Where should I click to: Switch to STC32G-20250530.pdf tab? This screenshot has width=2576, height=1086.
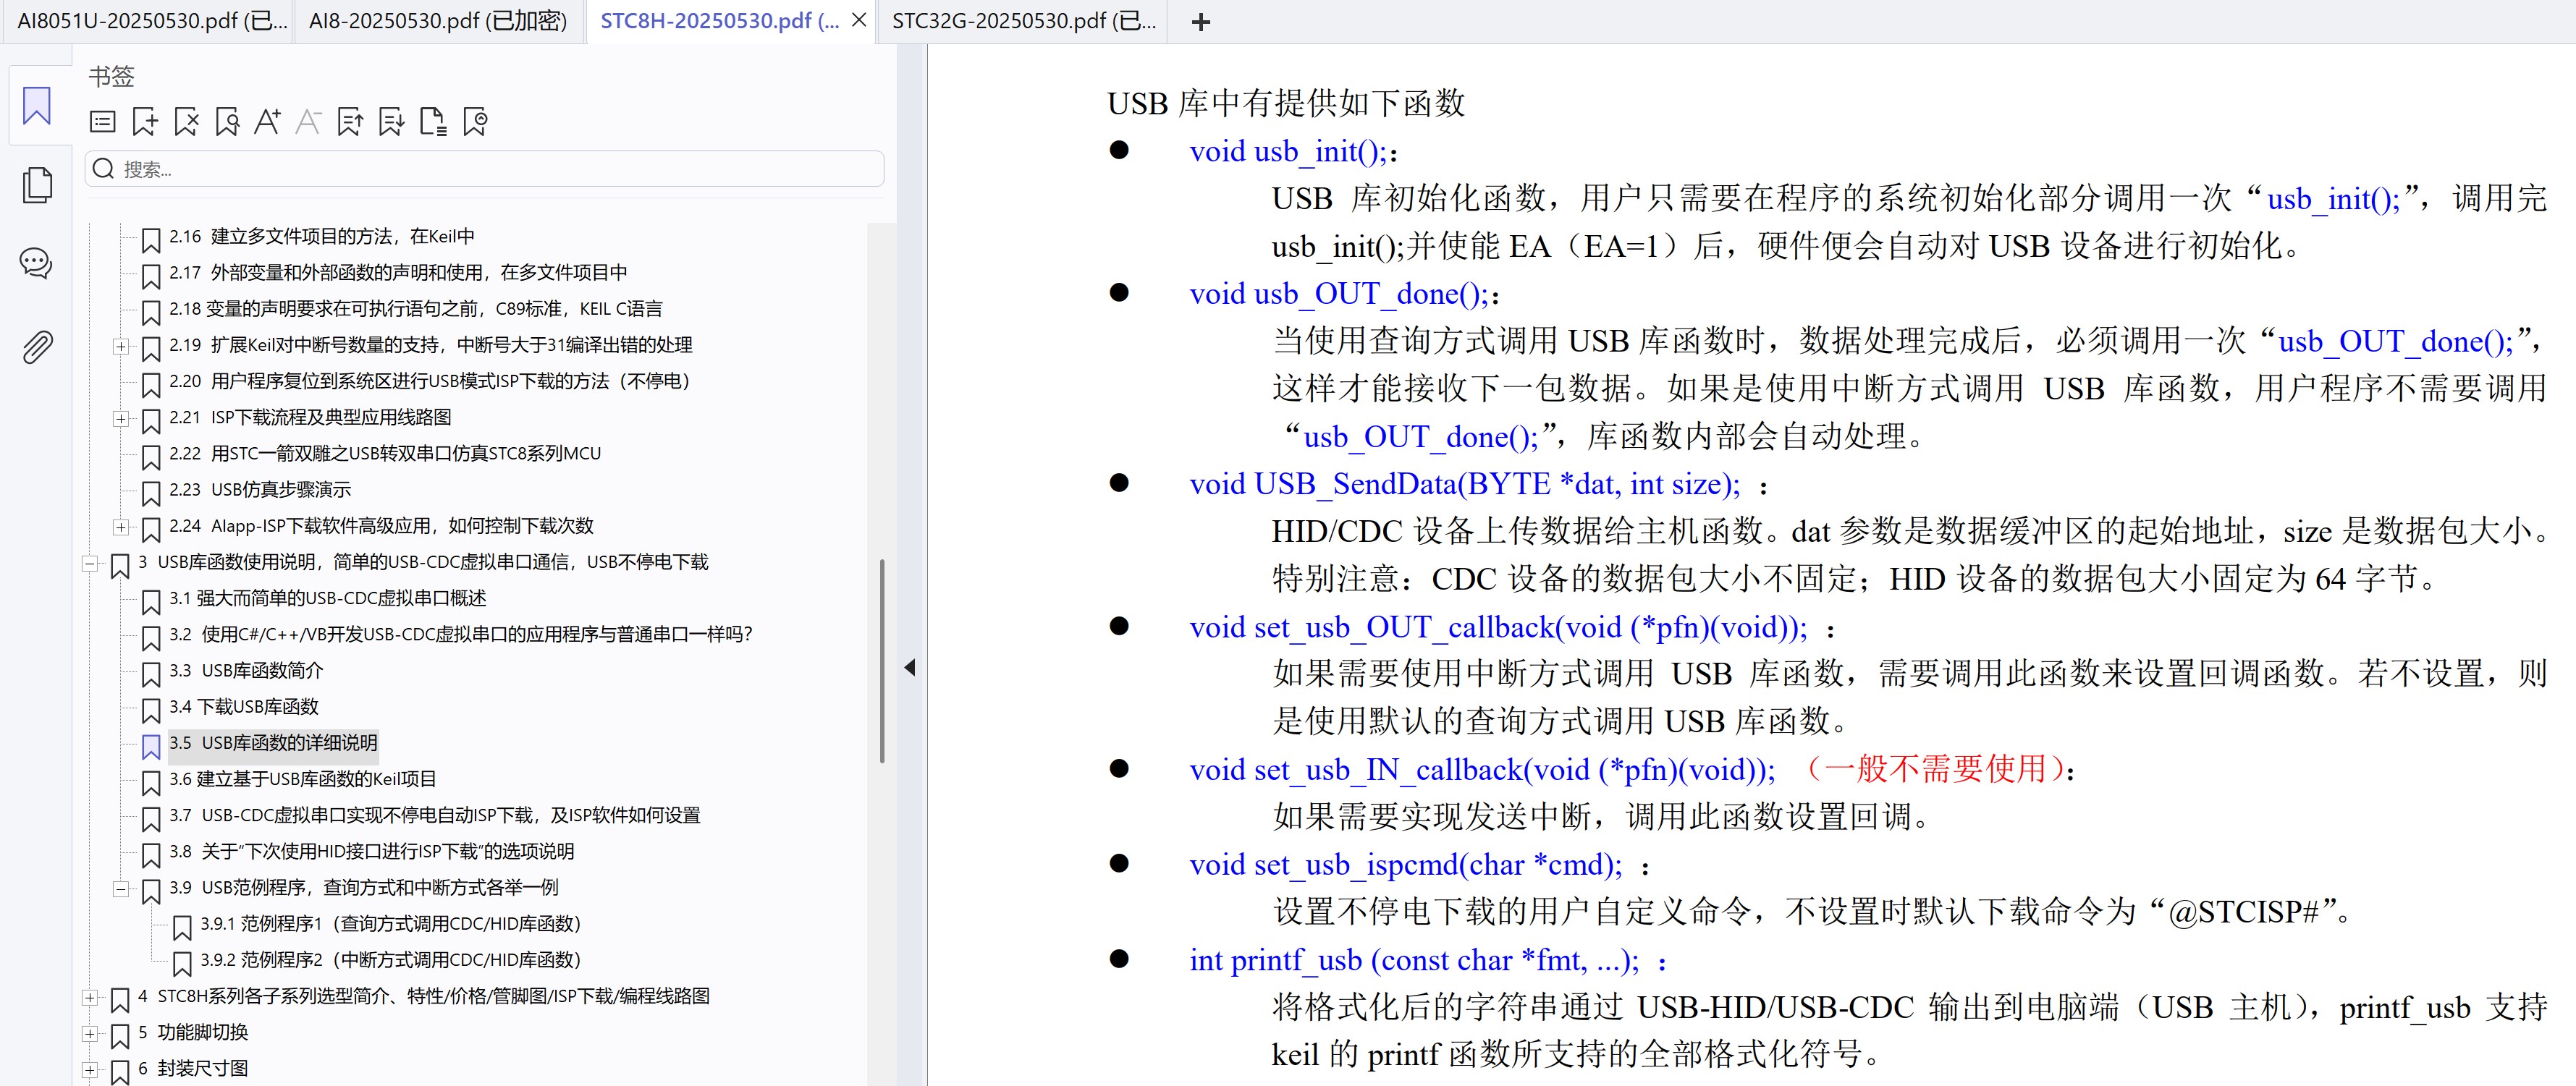tap(1022, 21)
